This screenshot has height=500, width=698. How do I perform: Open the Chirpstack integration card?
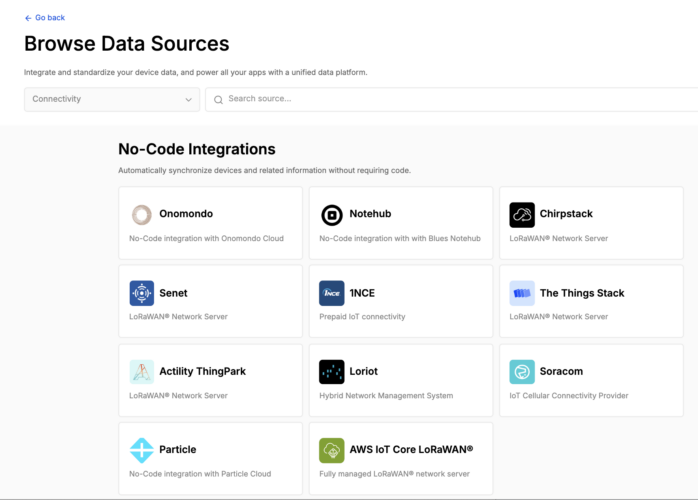tap(591, 223)
